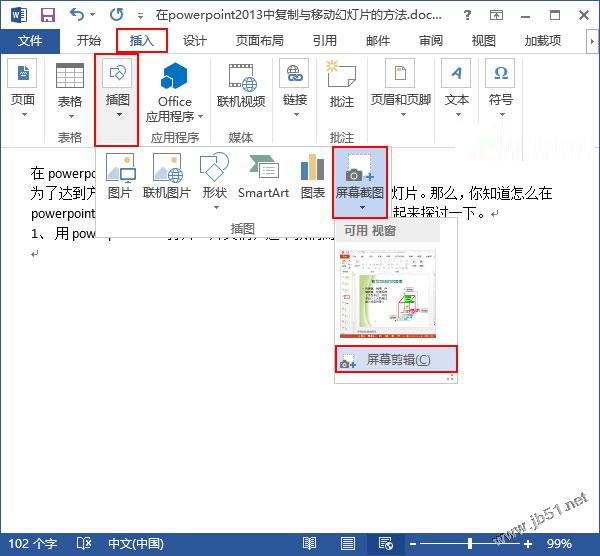Viewport: 600px width, 556px height.
Task: Collapse the 插图 illustrations dropdown
Action: click(117, 99)
